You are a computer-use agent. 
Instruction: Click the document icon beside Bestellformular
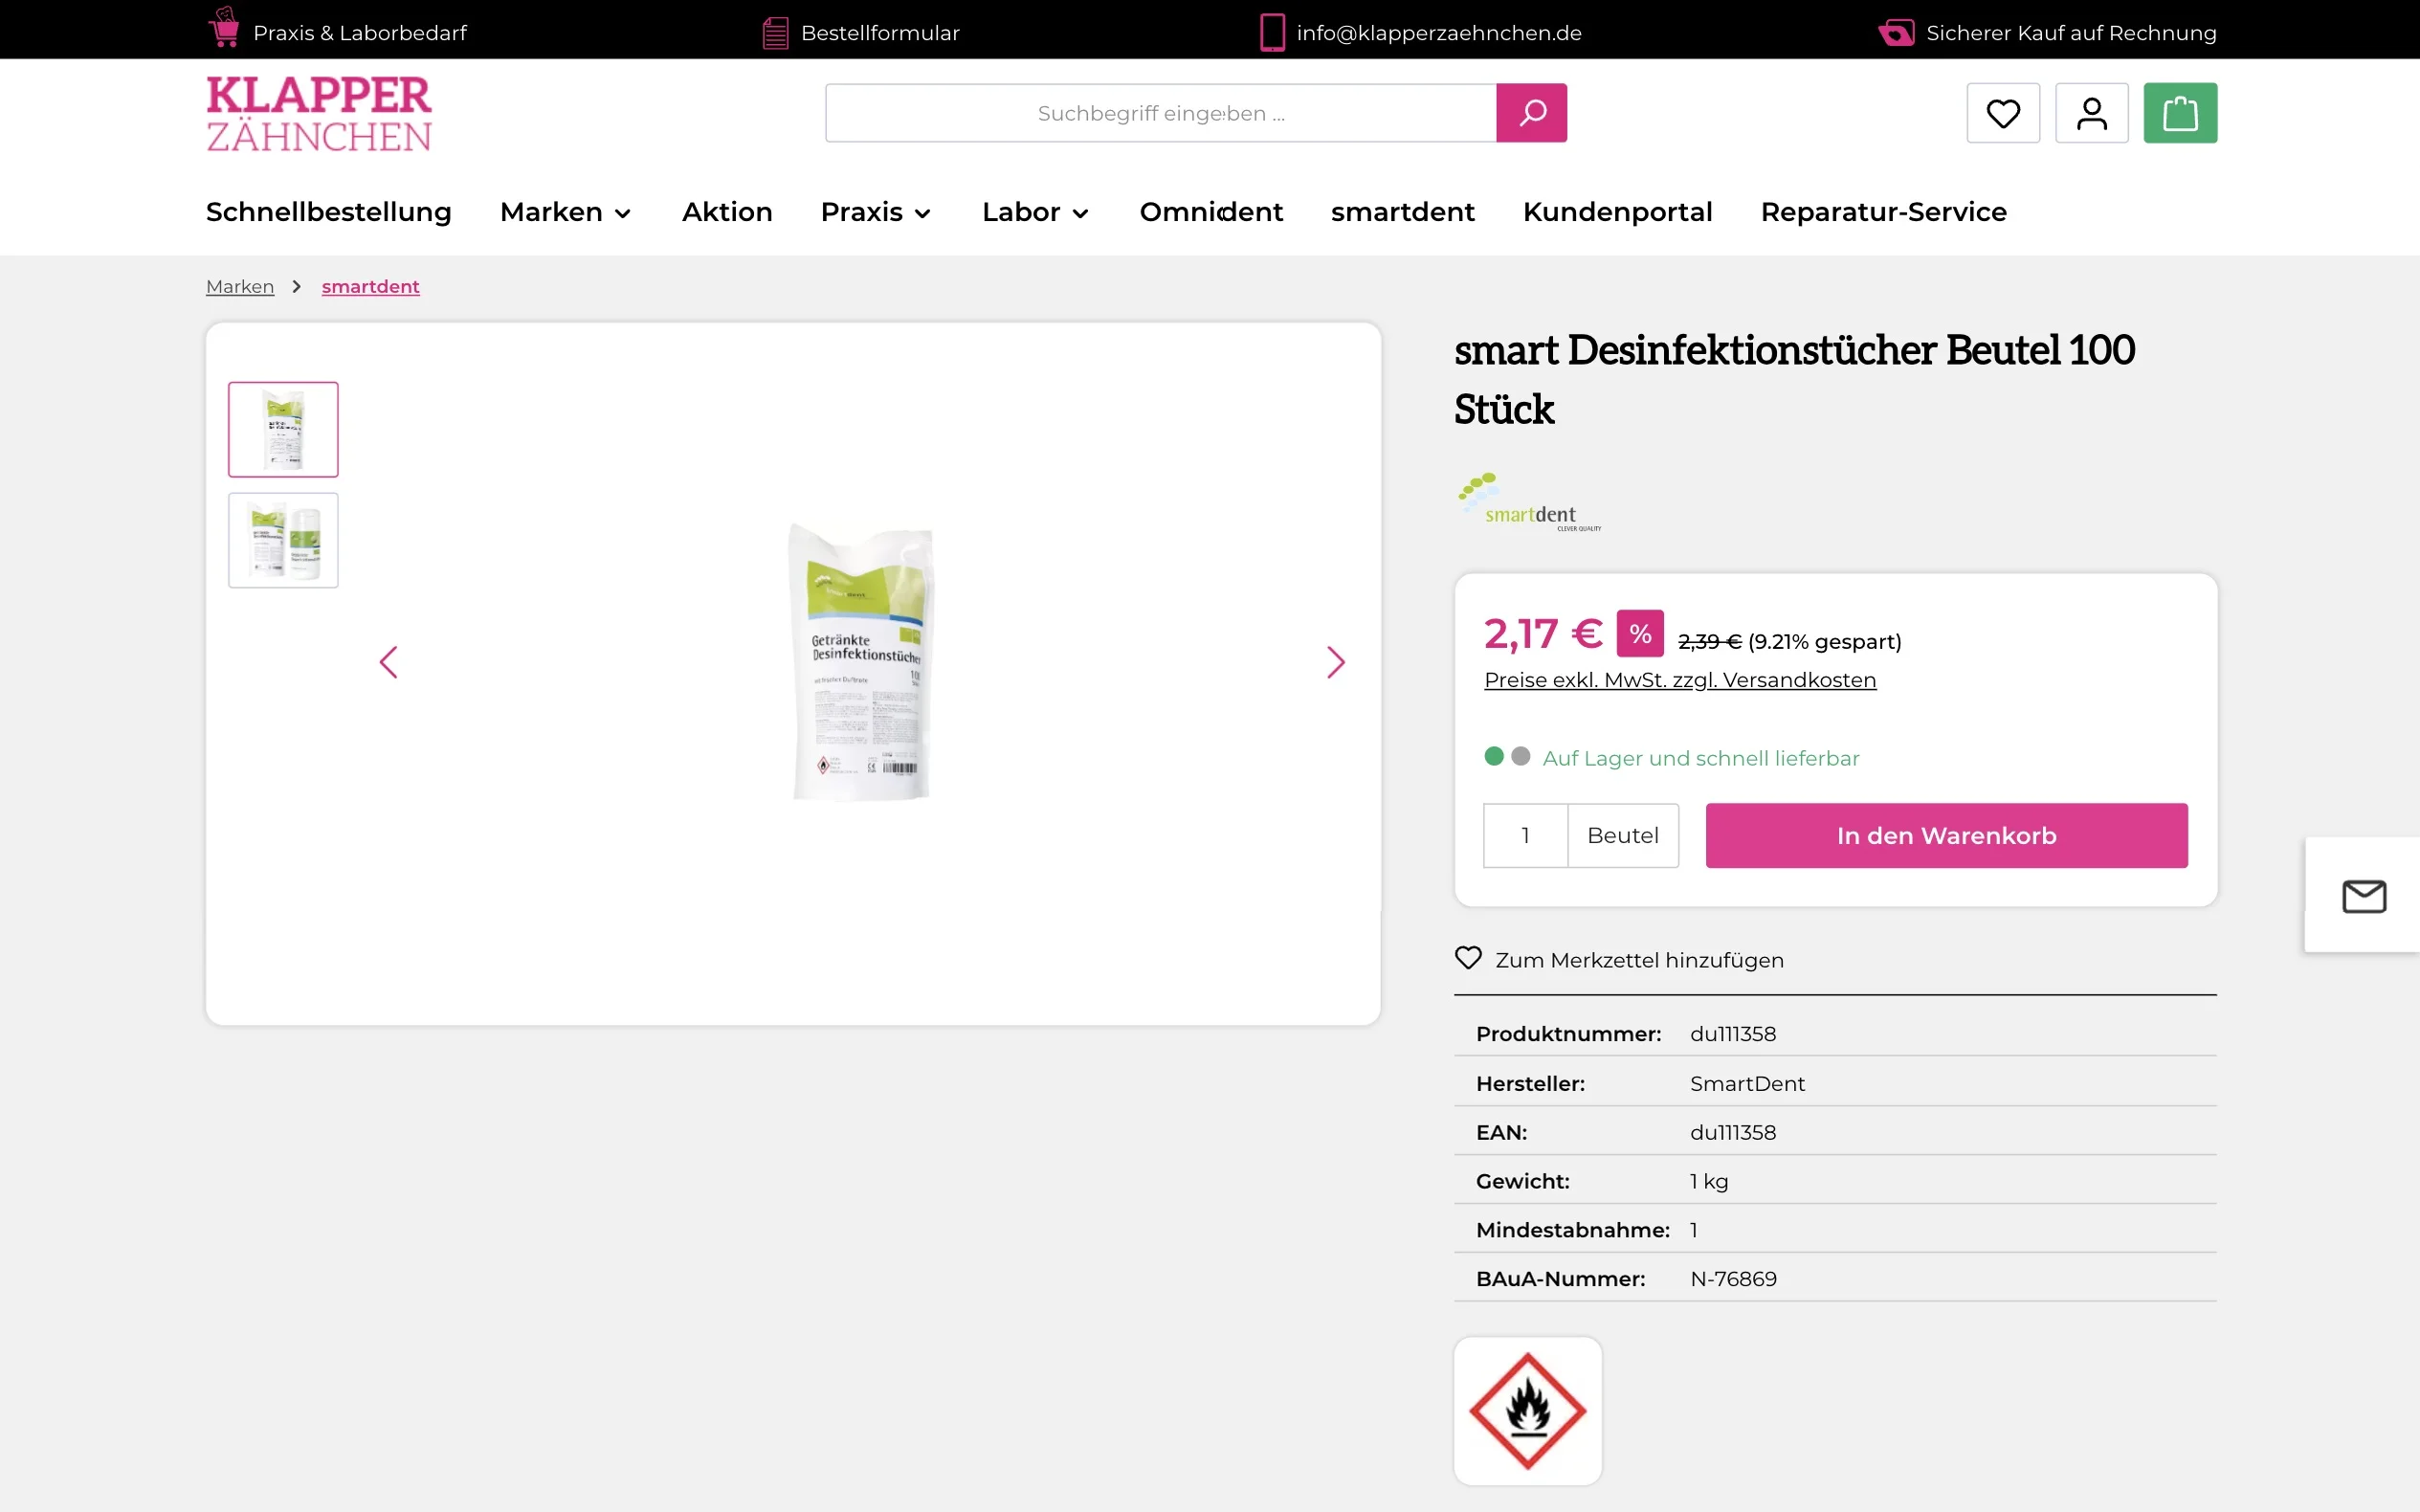point(775,33)
